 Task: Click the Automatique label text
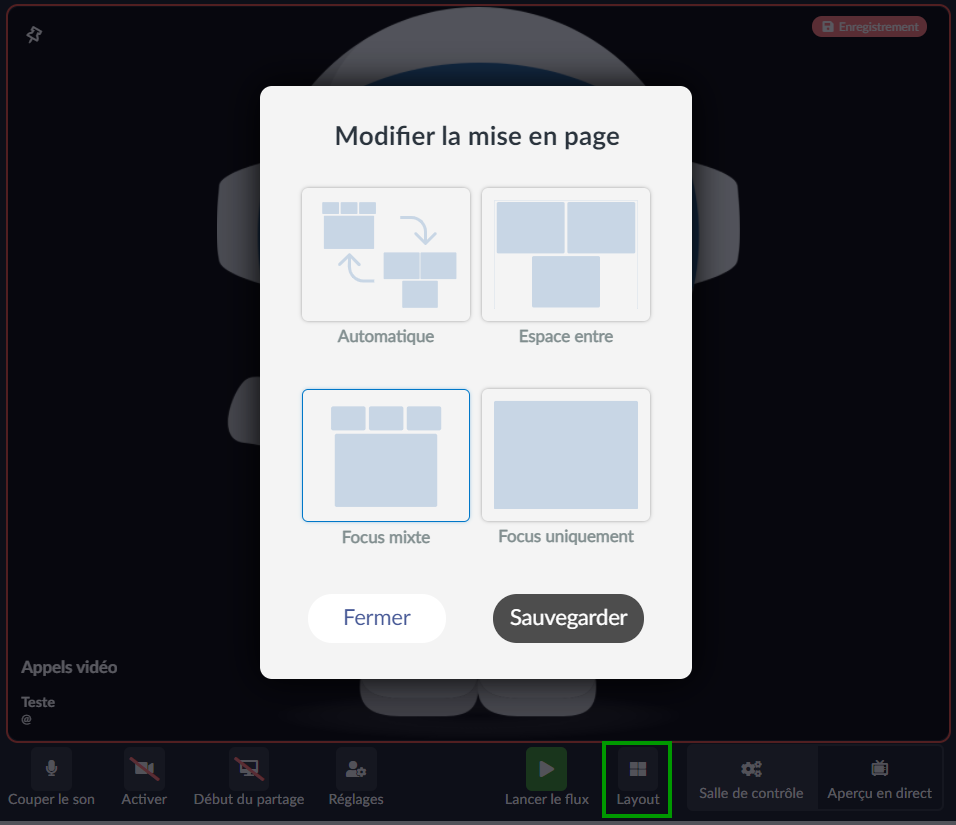tap(386, 336)
